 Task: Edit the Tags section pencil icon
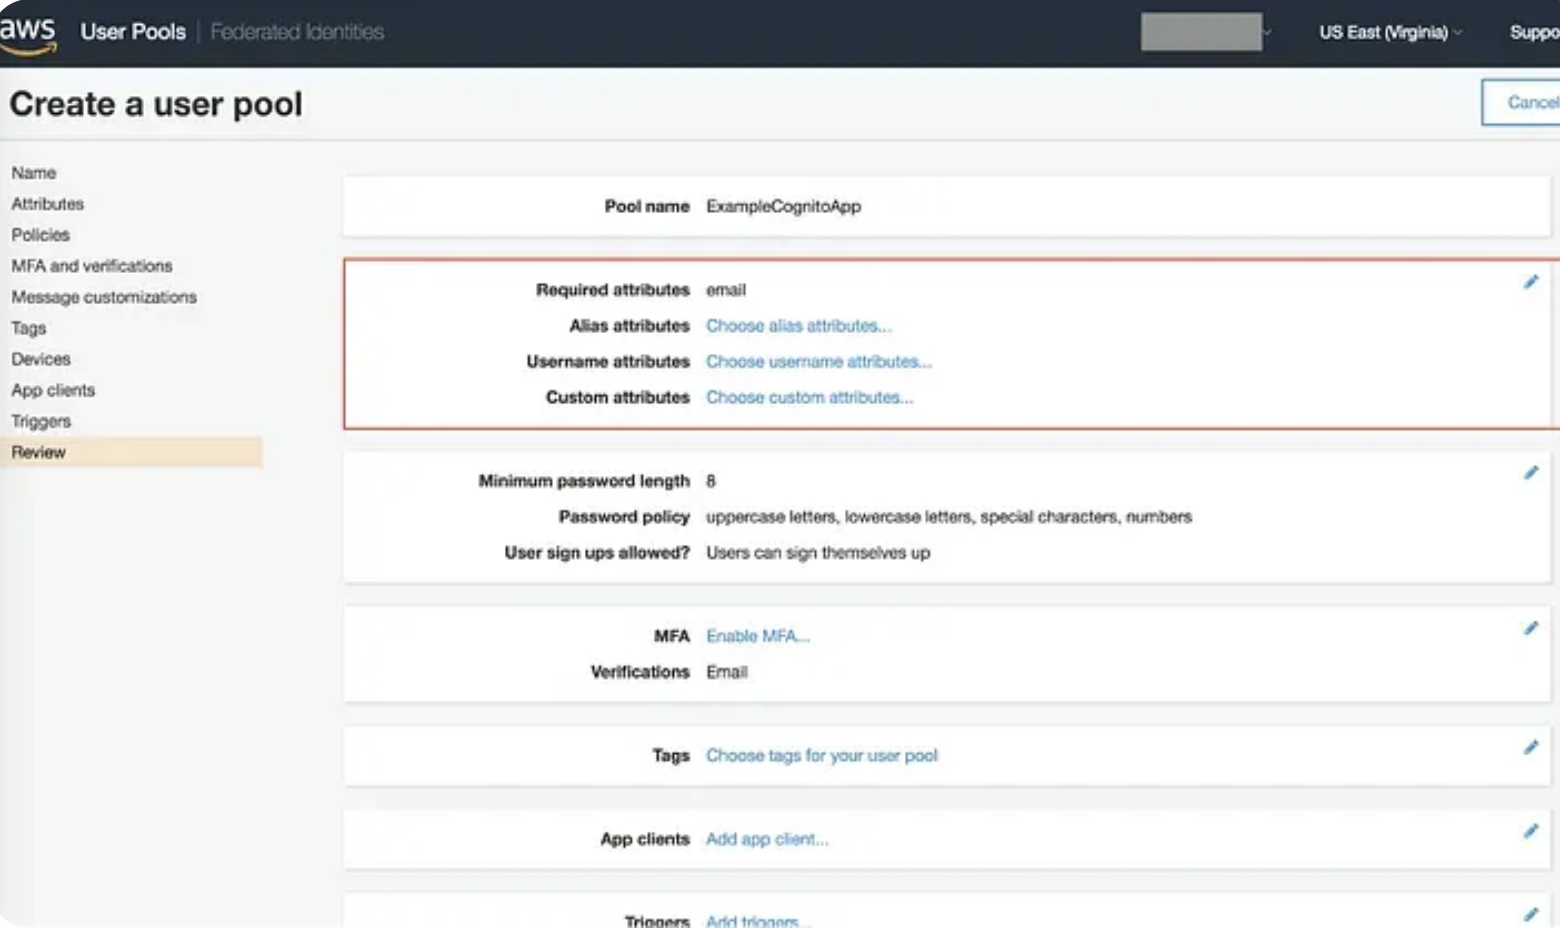pyautogui.click(x=1530, y=748)
